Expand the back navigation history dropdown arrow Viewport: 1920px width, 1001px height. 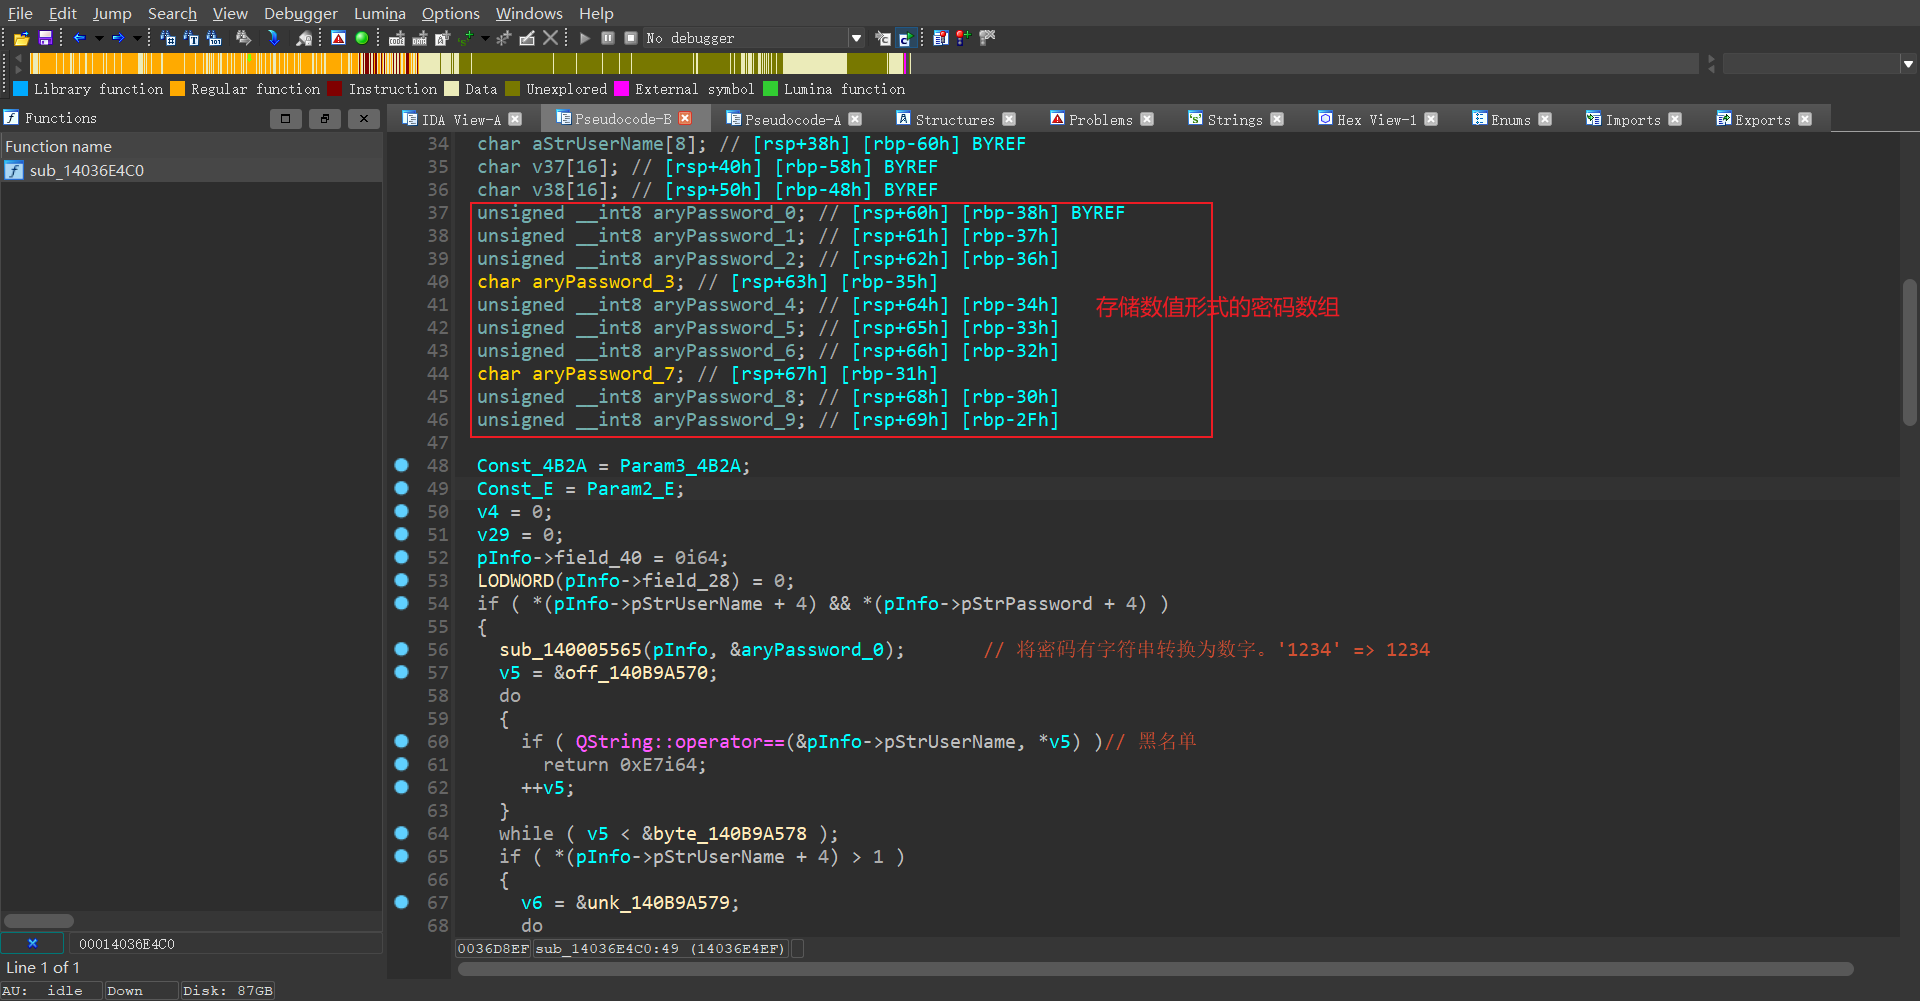pyautogui.click(x=99, y=38)
